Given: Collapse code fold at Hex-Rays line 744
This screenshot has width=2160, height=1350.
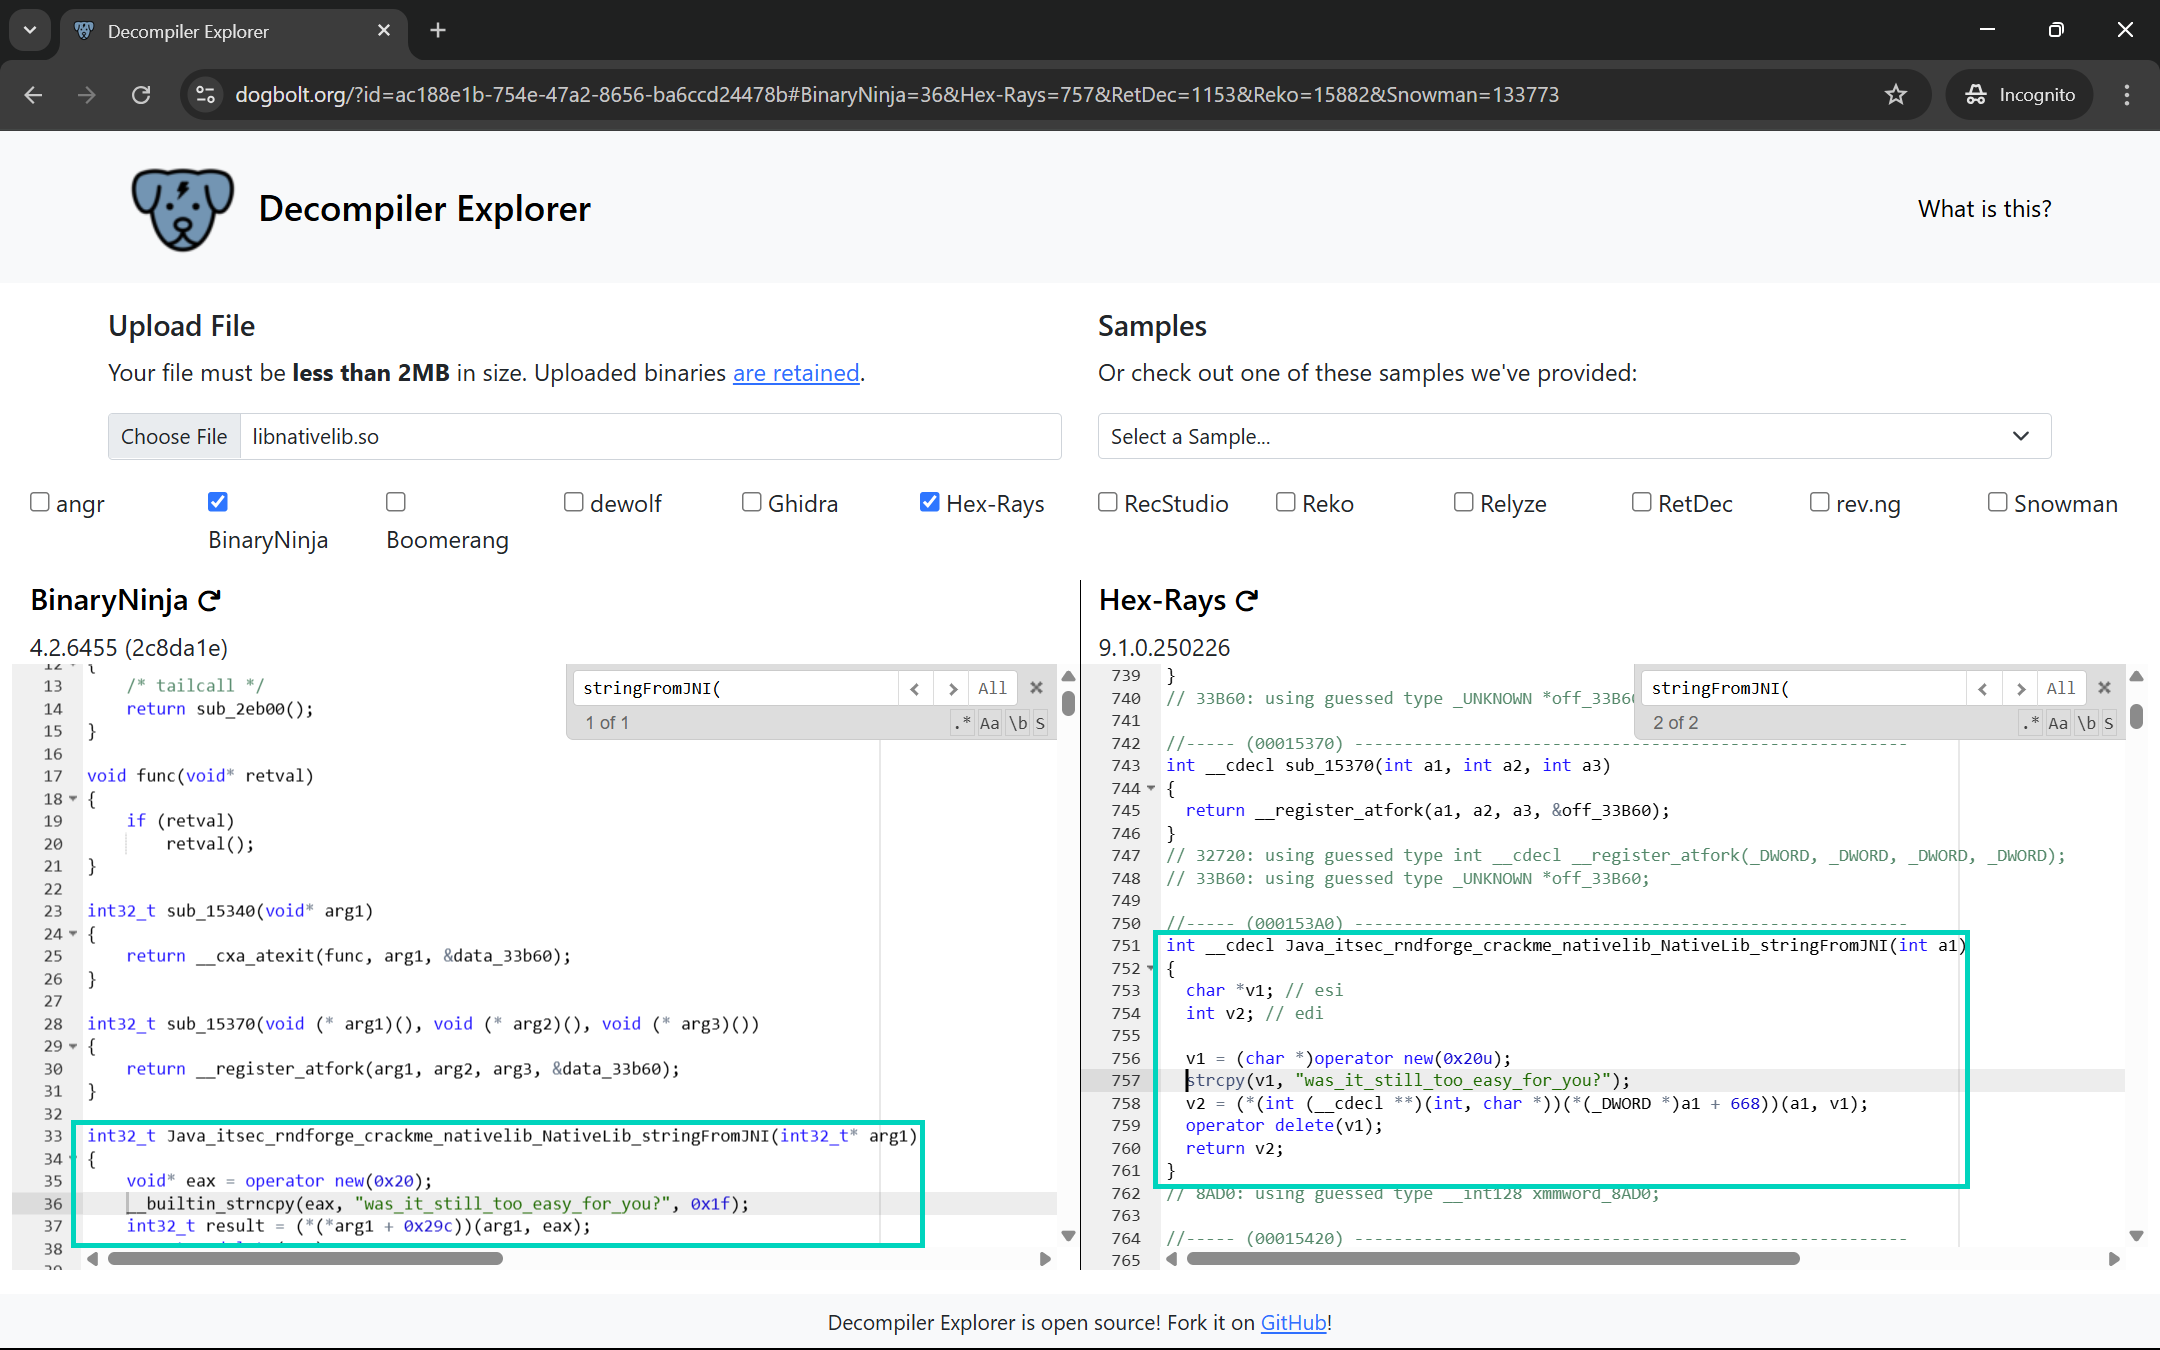Looking at the screenshot, I should (x=1151, y=789).
